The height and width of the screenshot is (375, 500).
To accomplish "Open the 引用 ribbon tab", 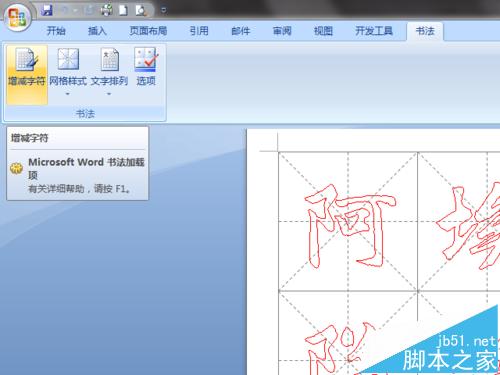I will click(x=199, y=31).
